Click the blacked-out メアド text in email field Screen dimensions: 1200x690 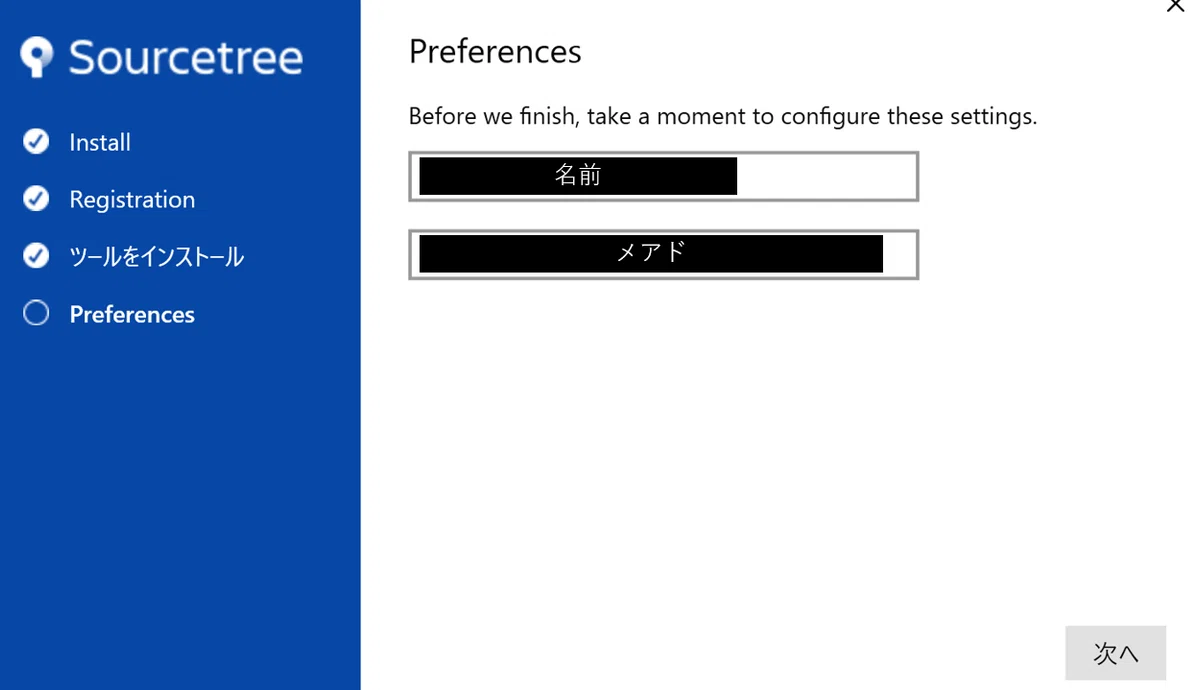[x=651, y=253]
